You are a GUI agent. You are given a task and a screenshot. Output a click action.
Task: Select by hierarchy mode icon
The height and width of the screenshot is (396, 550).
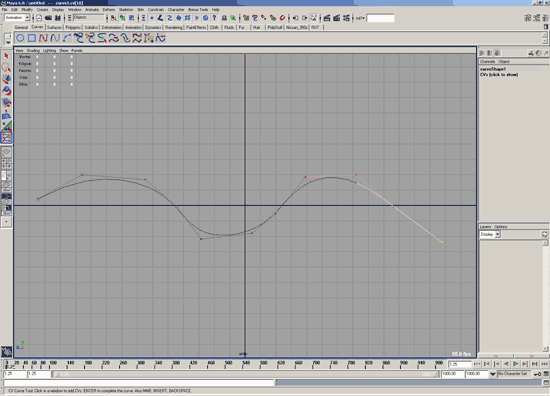(114, 18)
